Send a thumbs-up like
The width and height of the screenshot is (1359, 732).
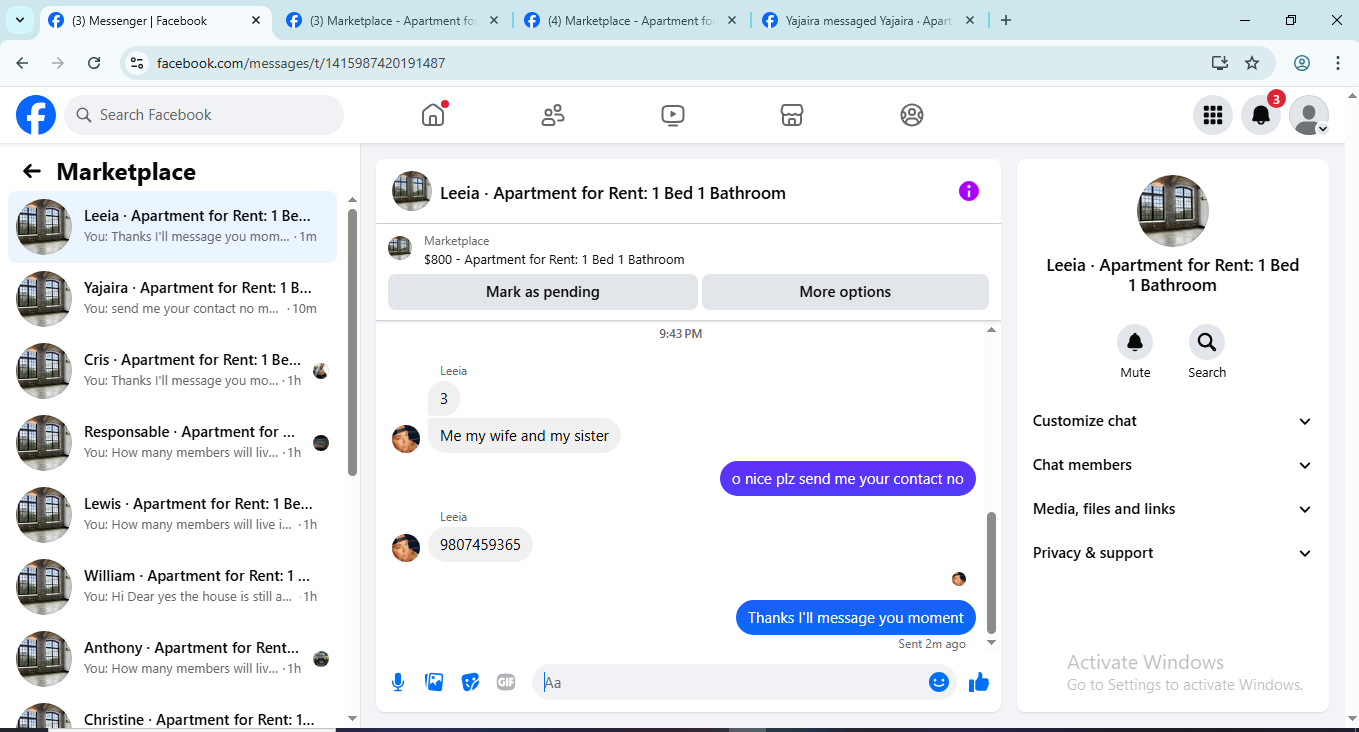tap(979, 682)
